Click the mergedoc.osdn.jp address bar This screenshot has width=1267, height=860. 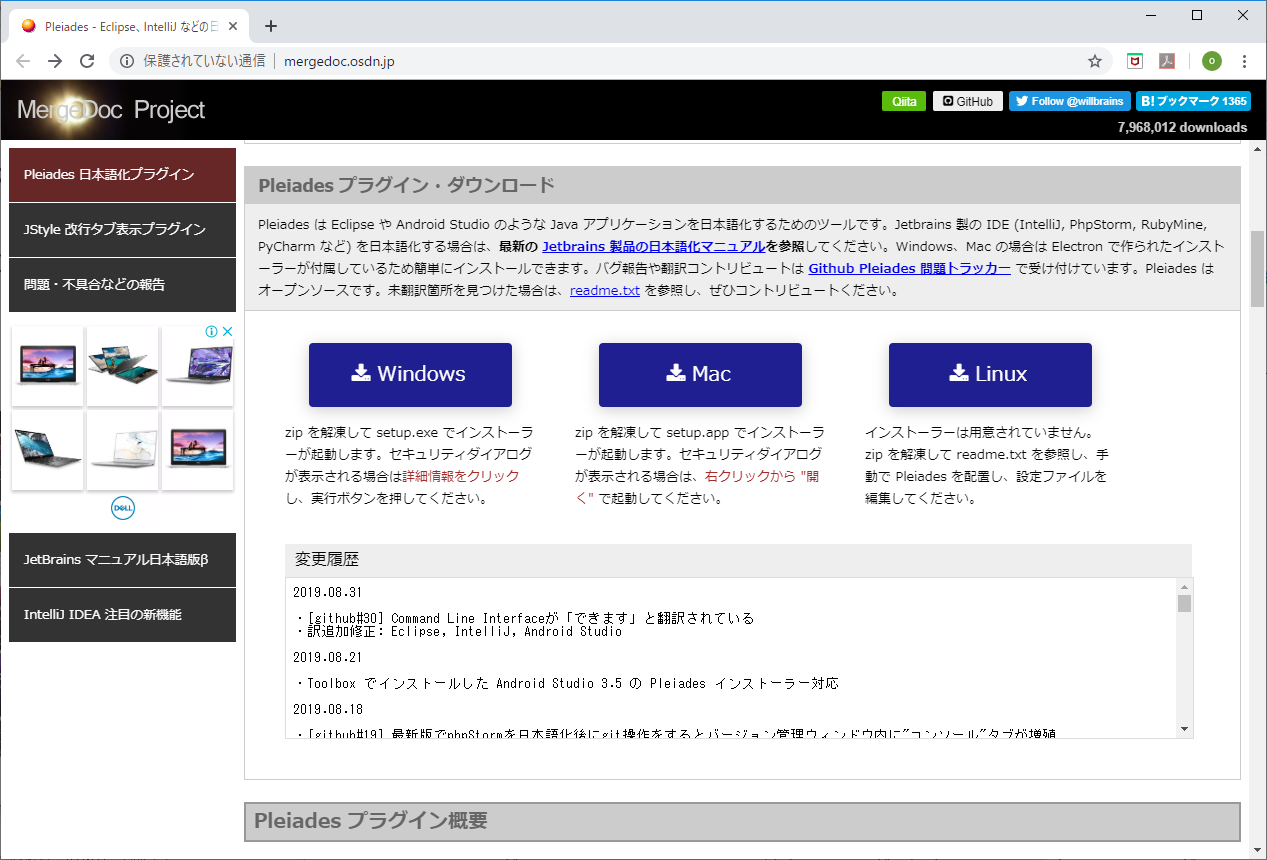[340, 61]
